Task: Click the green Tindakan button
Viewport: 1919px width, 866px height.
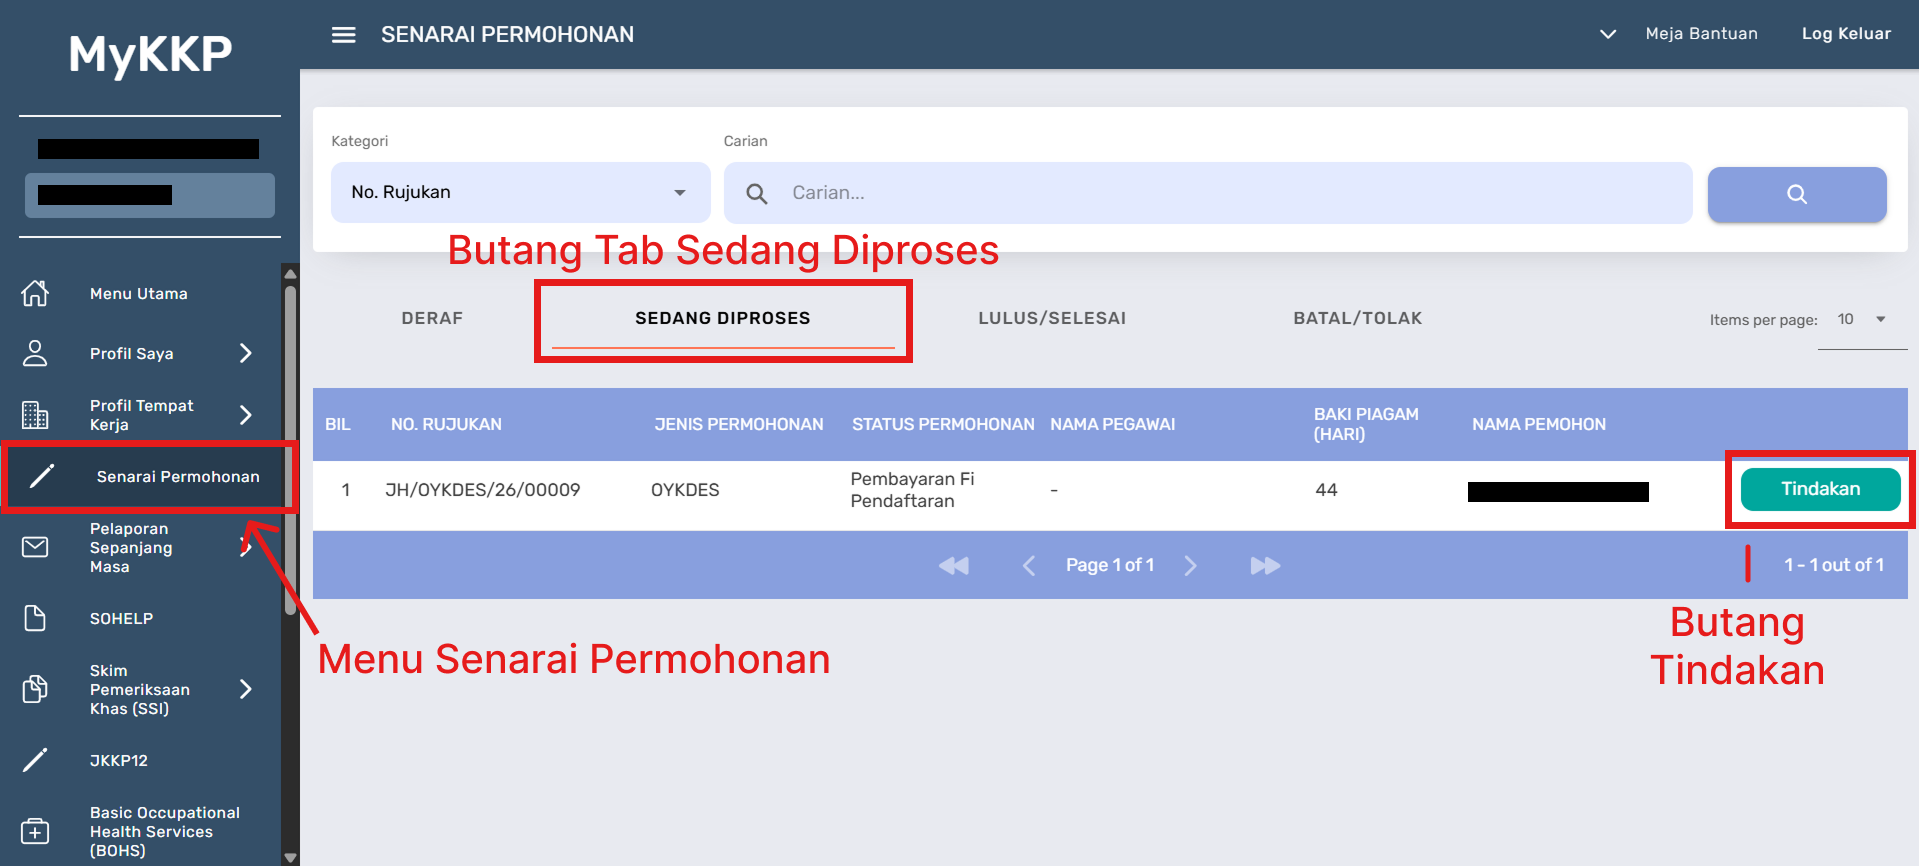Action: tap(1820, 489)
